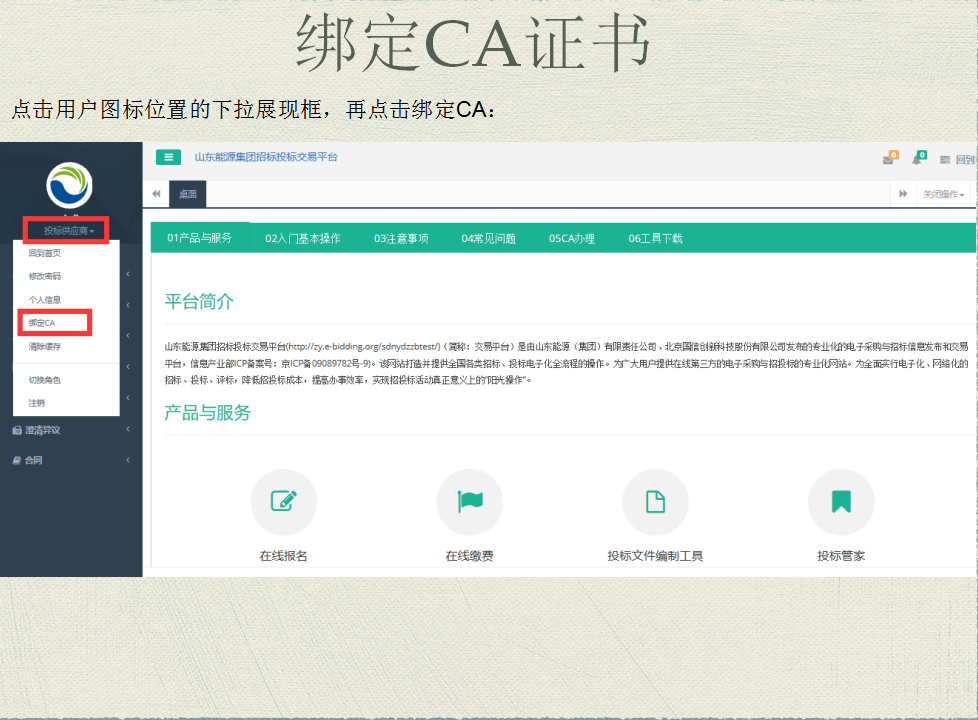The image size is (978, 720).
Task: Choose 修改密码 in the dropdown menu
Action: pyautogui.click(x=45, y=276)
